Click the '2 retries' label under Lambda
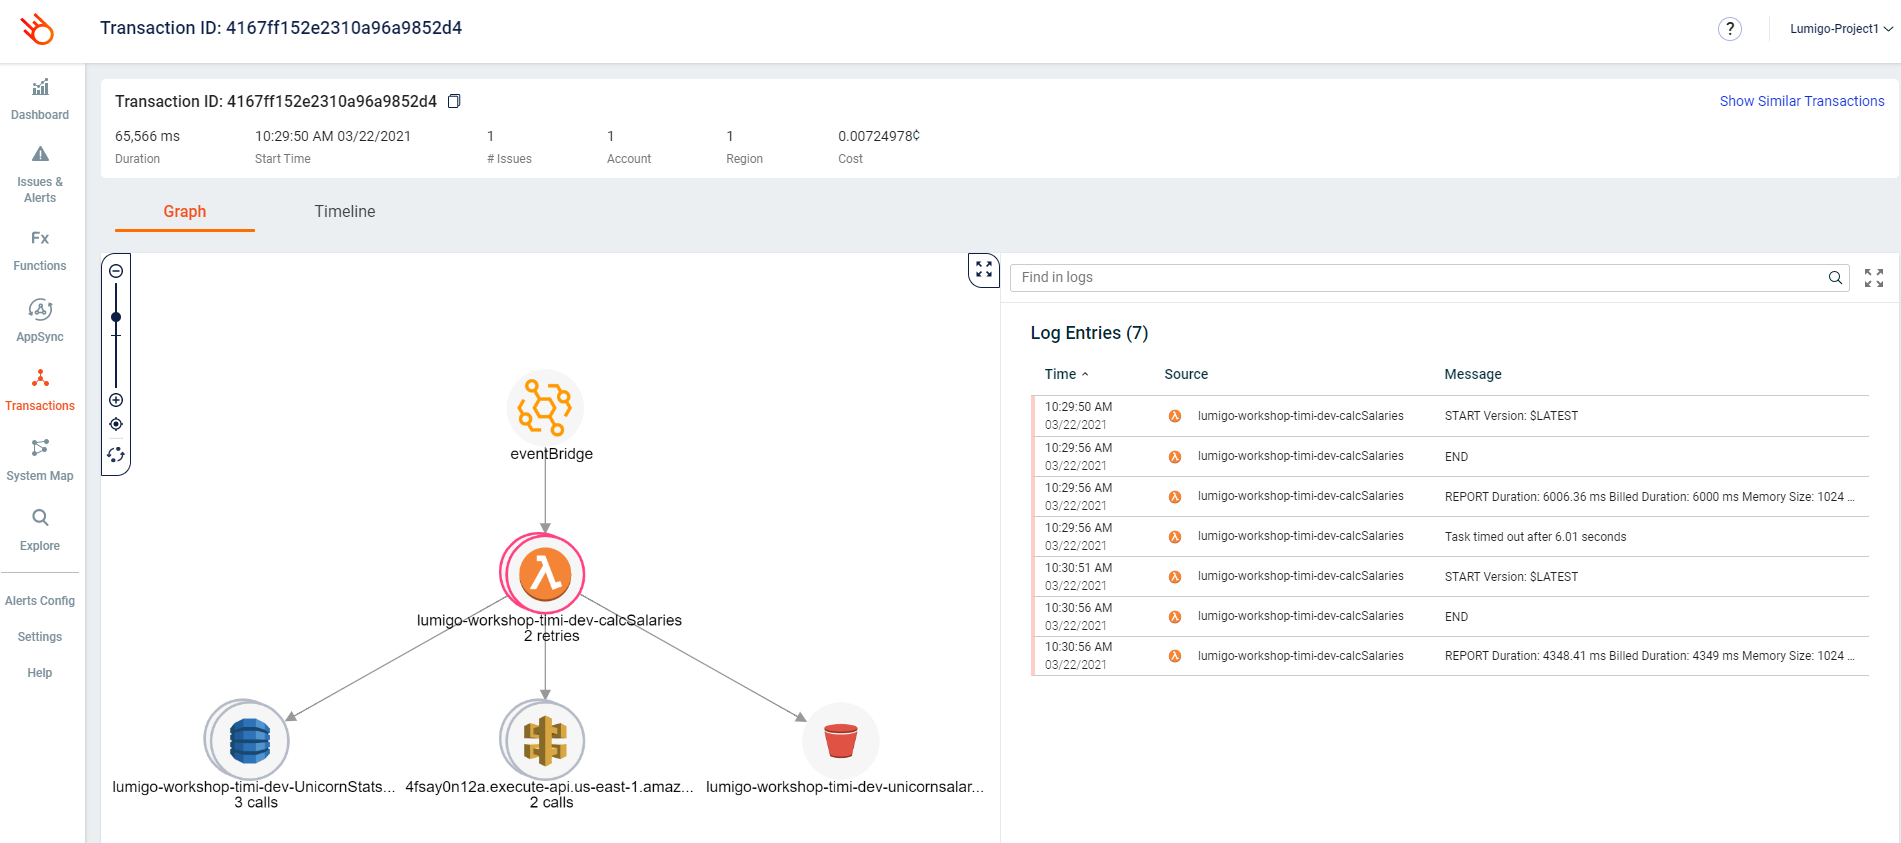 [551, 636]
